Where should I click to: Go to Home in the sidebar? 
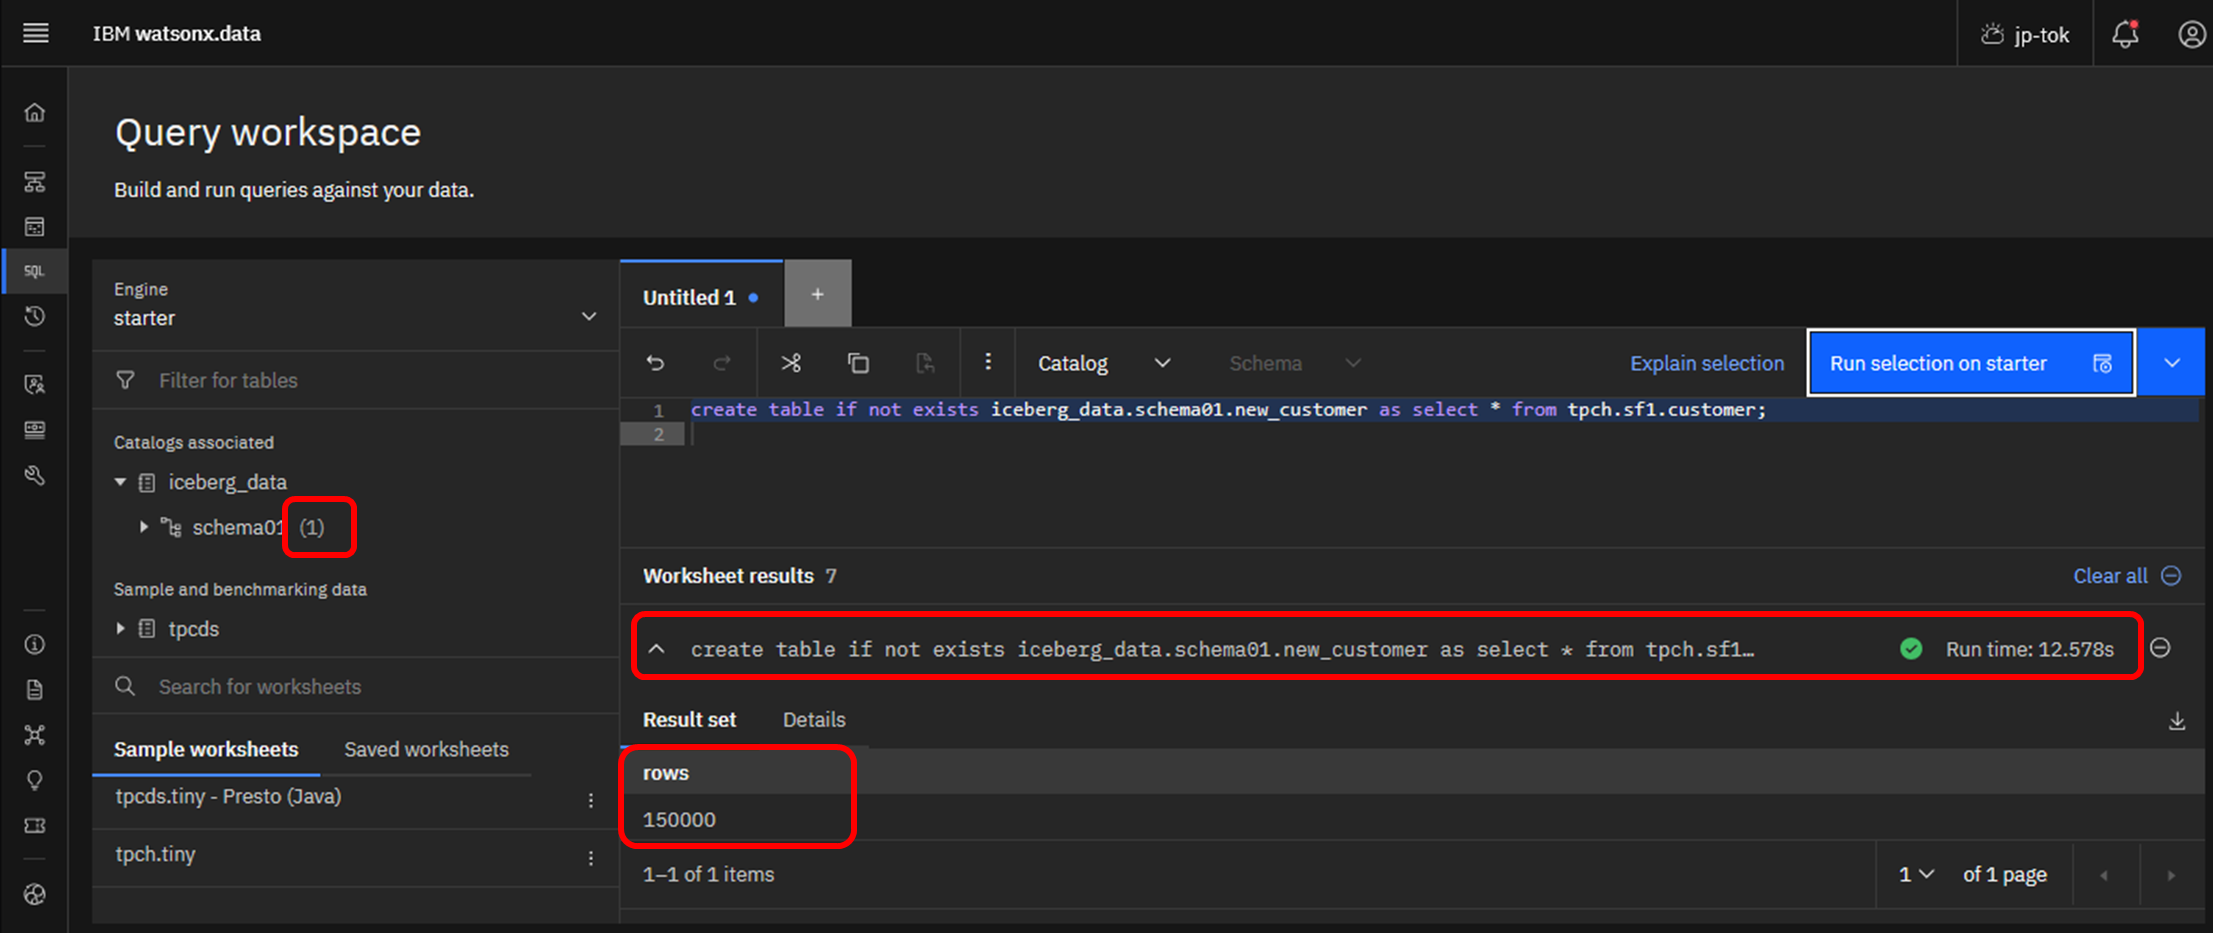(x=35, y=112)
